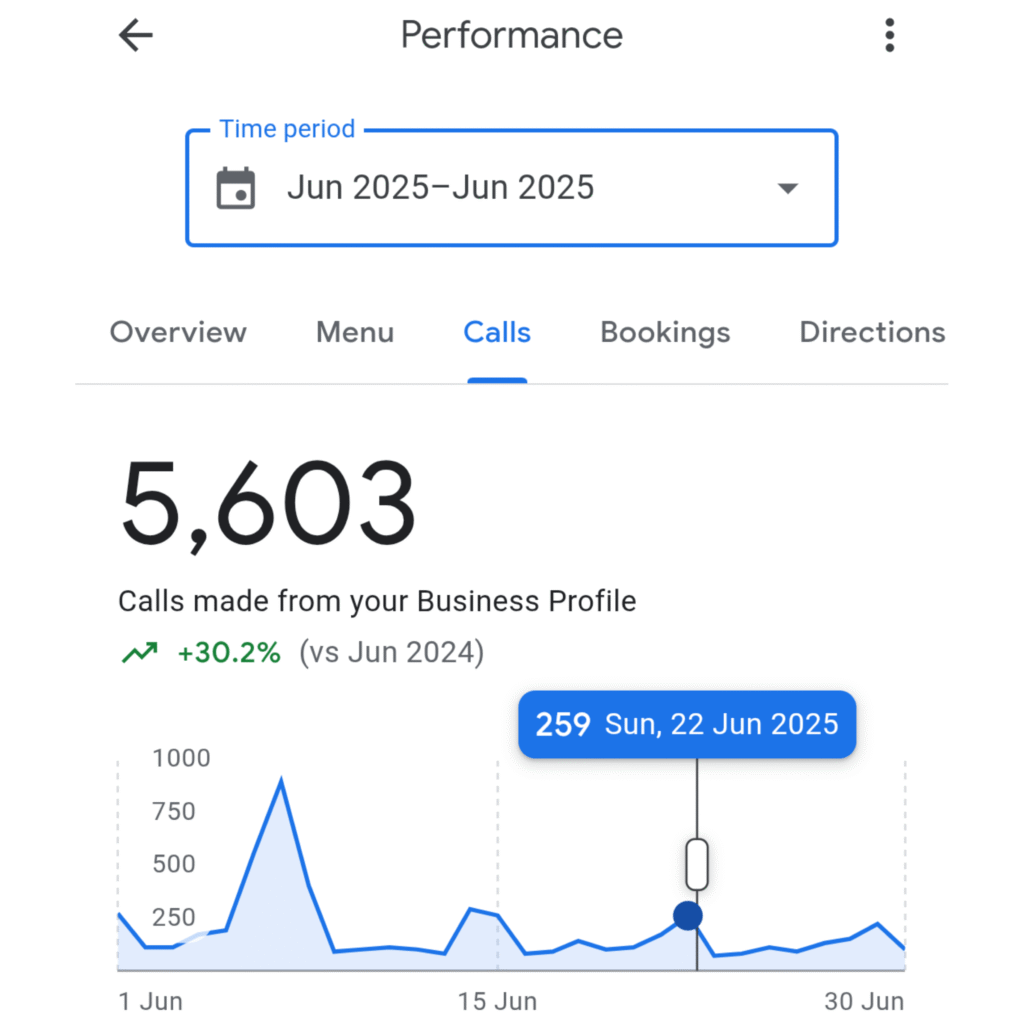Click the calendar icon in Time period
The height and width of the screenshot is (1024, 1024).
click(x=236, y=188)
